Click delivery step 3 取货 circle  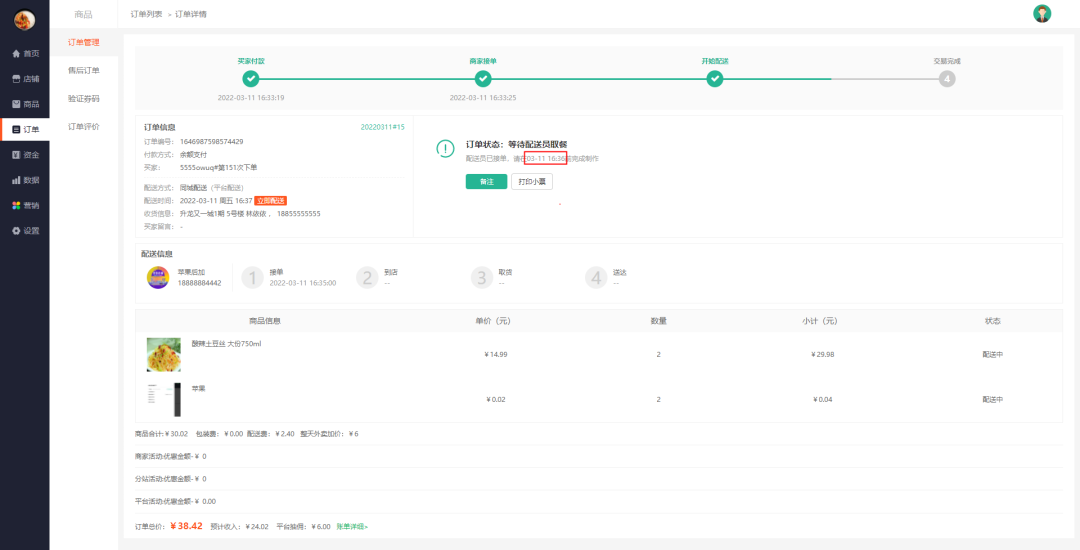[482, 277]
